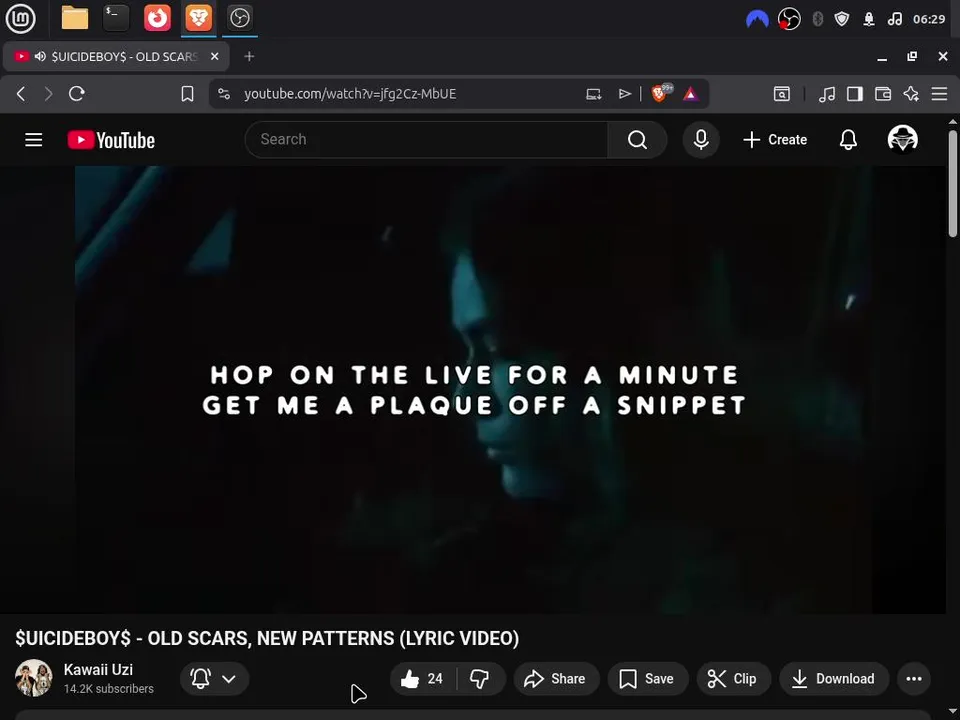Open the shield security tray icon
The image size is (960, 720).
point(842,20)
